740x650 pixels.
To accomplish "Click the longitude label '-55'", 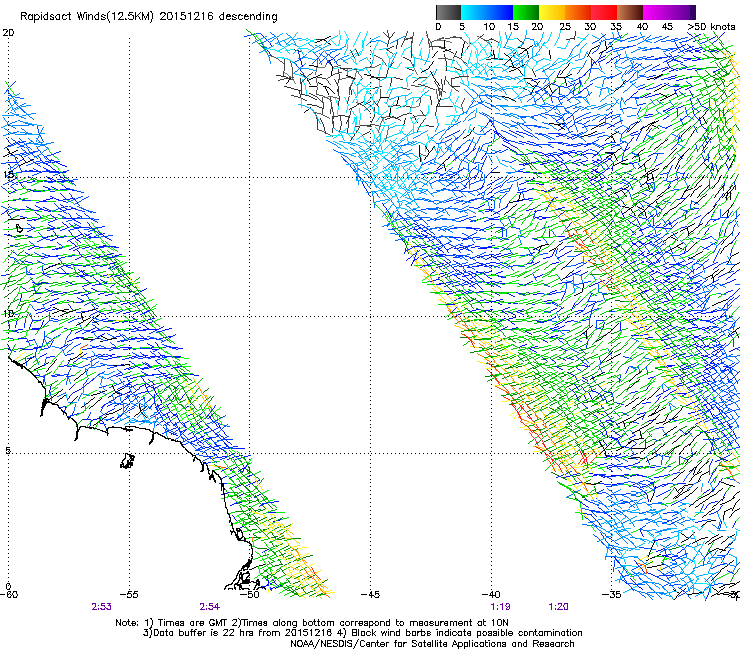I will click(129, 594).
